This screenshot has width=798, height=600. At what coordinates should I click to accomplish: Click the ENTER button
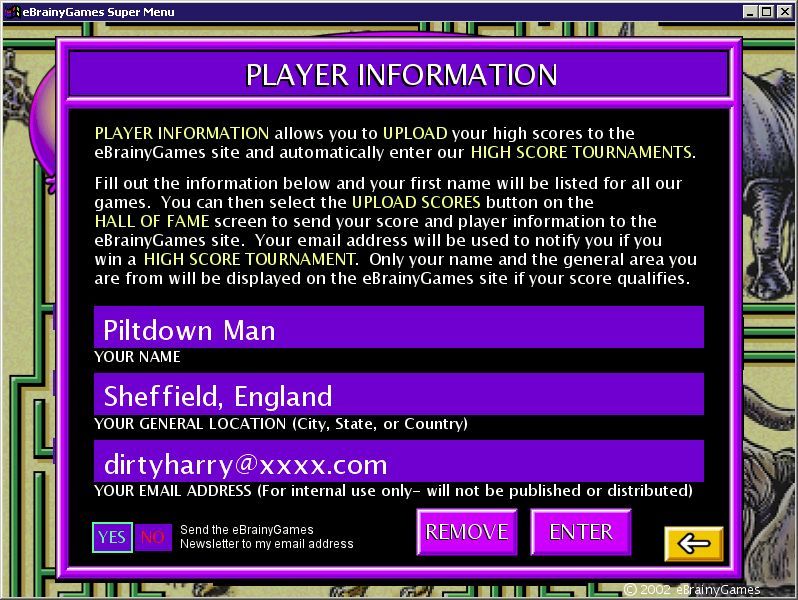point(581,532)
